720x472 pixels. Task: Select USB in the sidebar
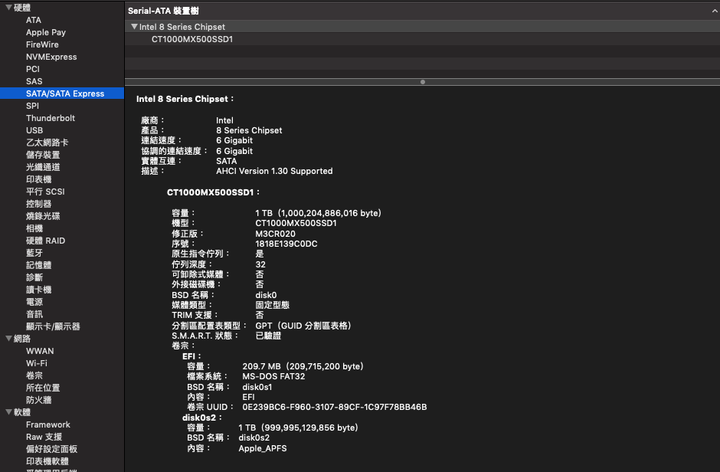pyautogui.click(x=34, y=130)
